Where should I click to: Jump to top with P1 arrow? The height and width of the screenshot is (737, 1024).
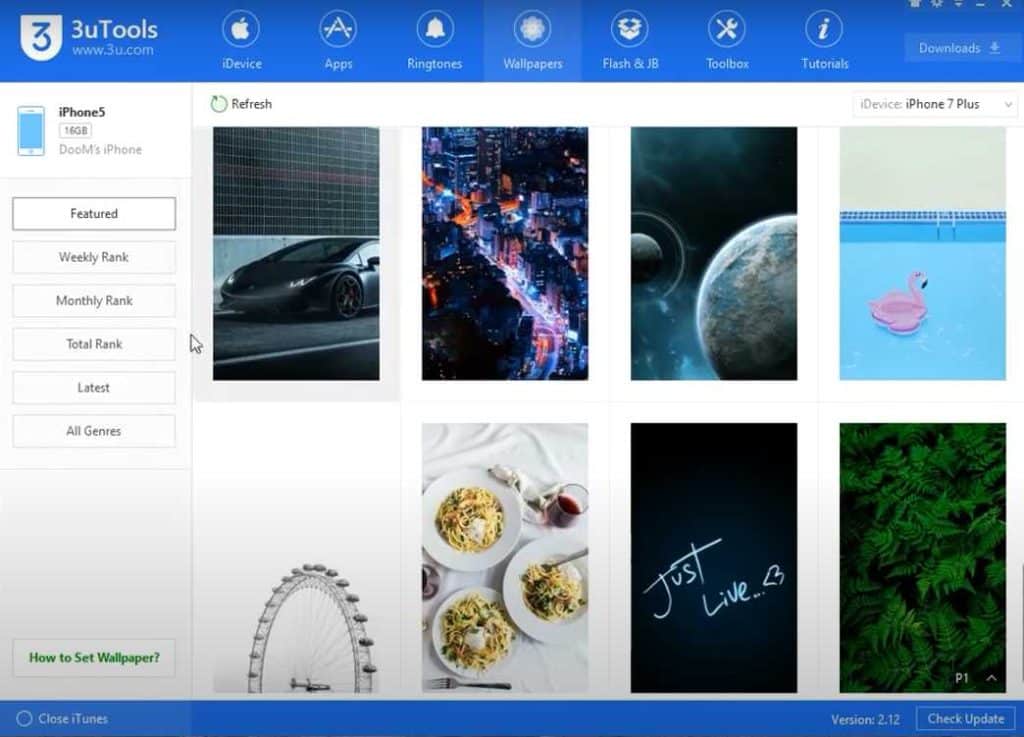coord(991,678)
